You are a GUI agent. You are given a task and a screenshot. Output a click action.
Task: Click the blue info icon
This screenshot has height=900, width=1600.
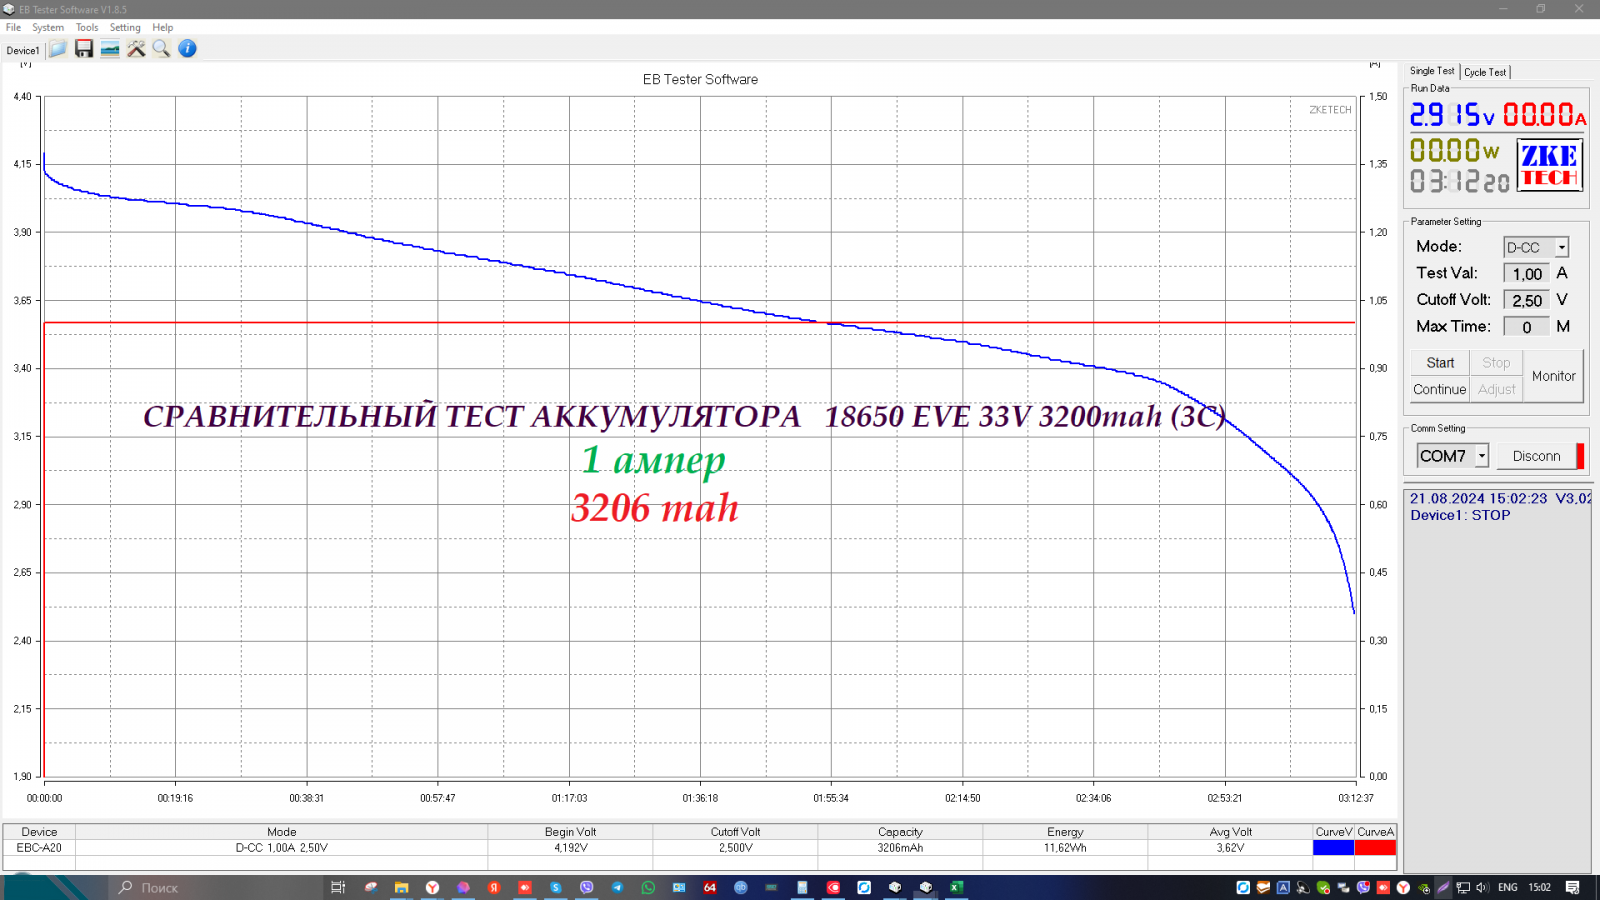click(x=187, y=49)
